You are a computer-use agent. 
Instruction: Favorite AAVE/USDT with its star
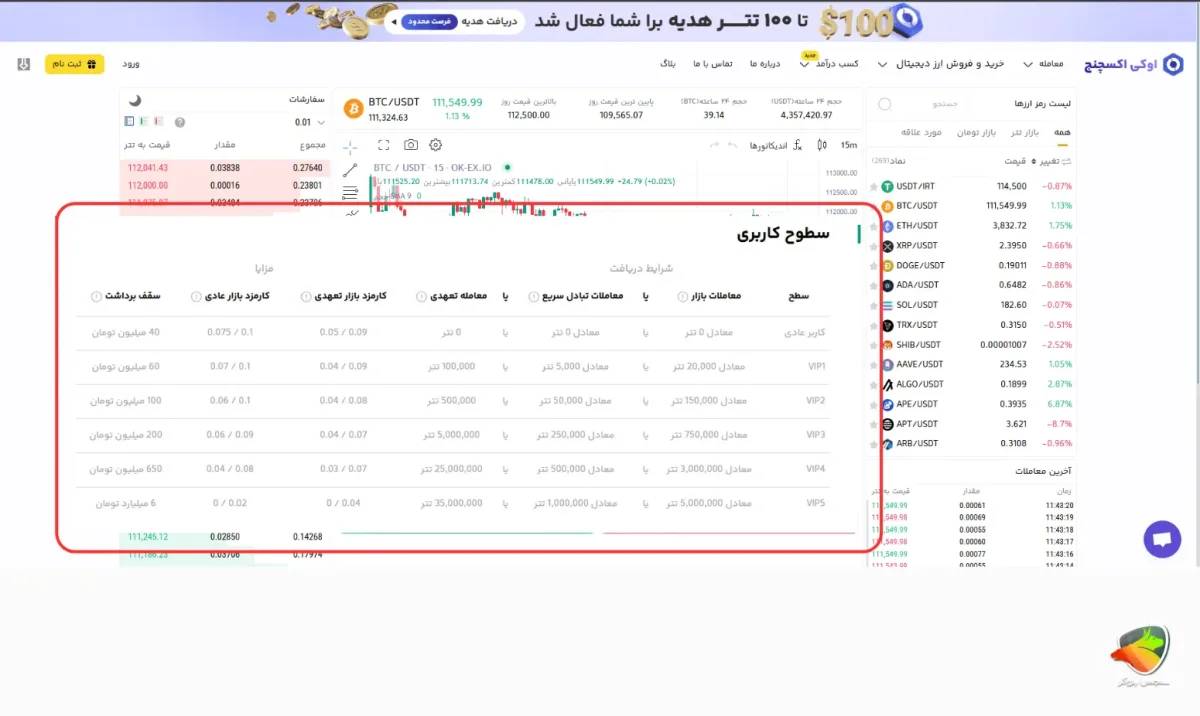[x=873, y=365]
